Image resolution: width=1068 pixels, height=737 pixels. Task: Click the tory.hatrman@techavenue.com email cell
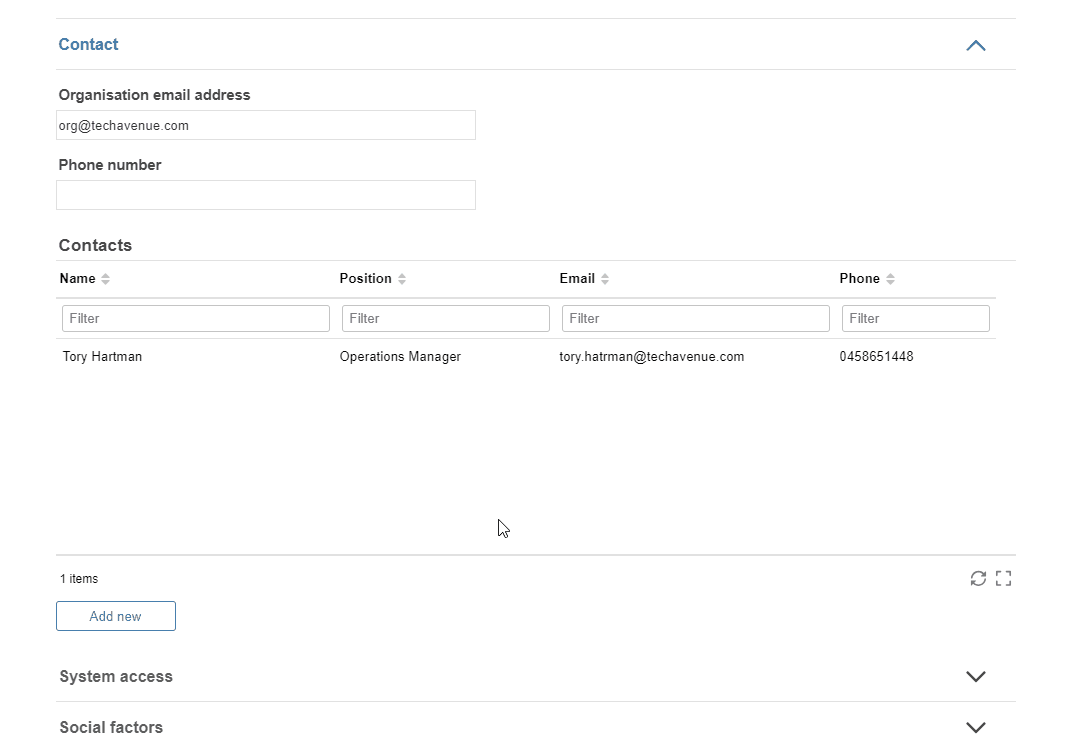652,357
